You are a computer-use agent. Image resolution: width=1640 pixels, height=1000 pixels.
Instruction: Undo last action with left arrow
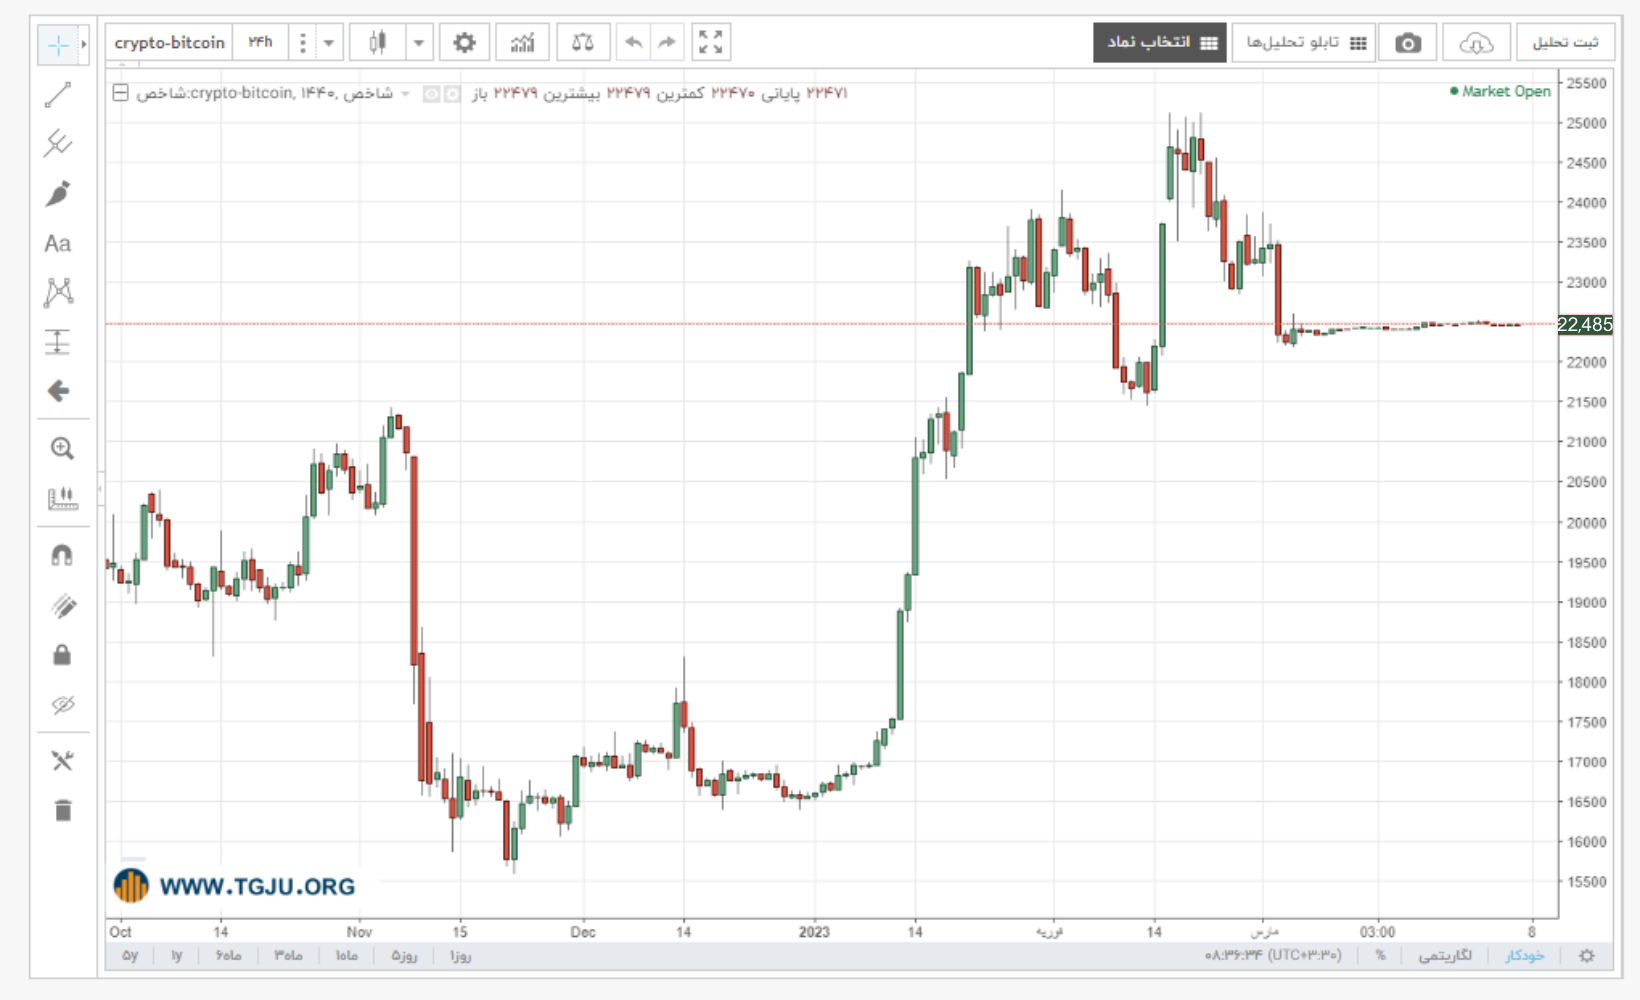click(633, 43)
